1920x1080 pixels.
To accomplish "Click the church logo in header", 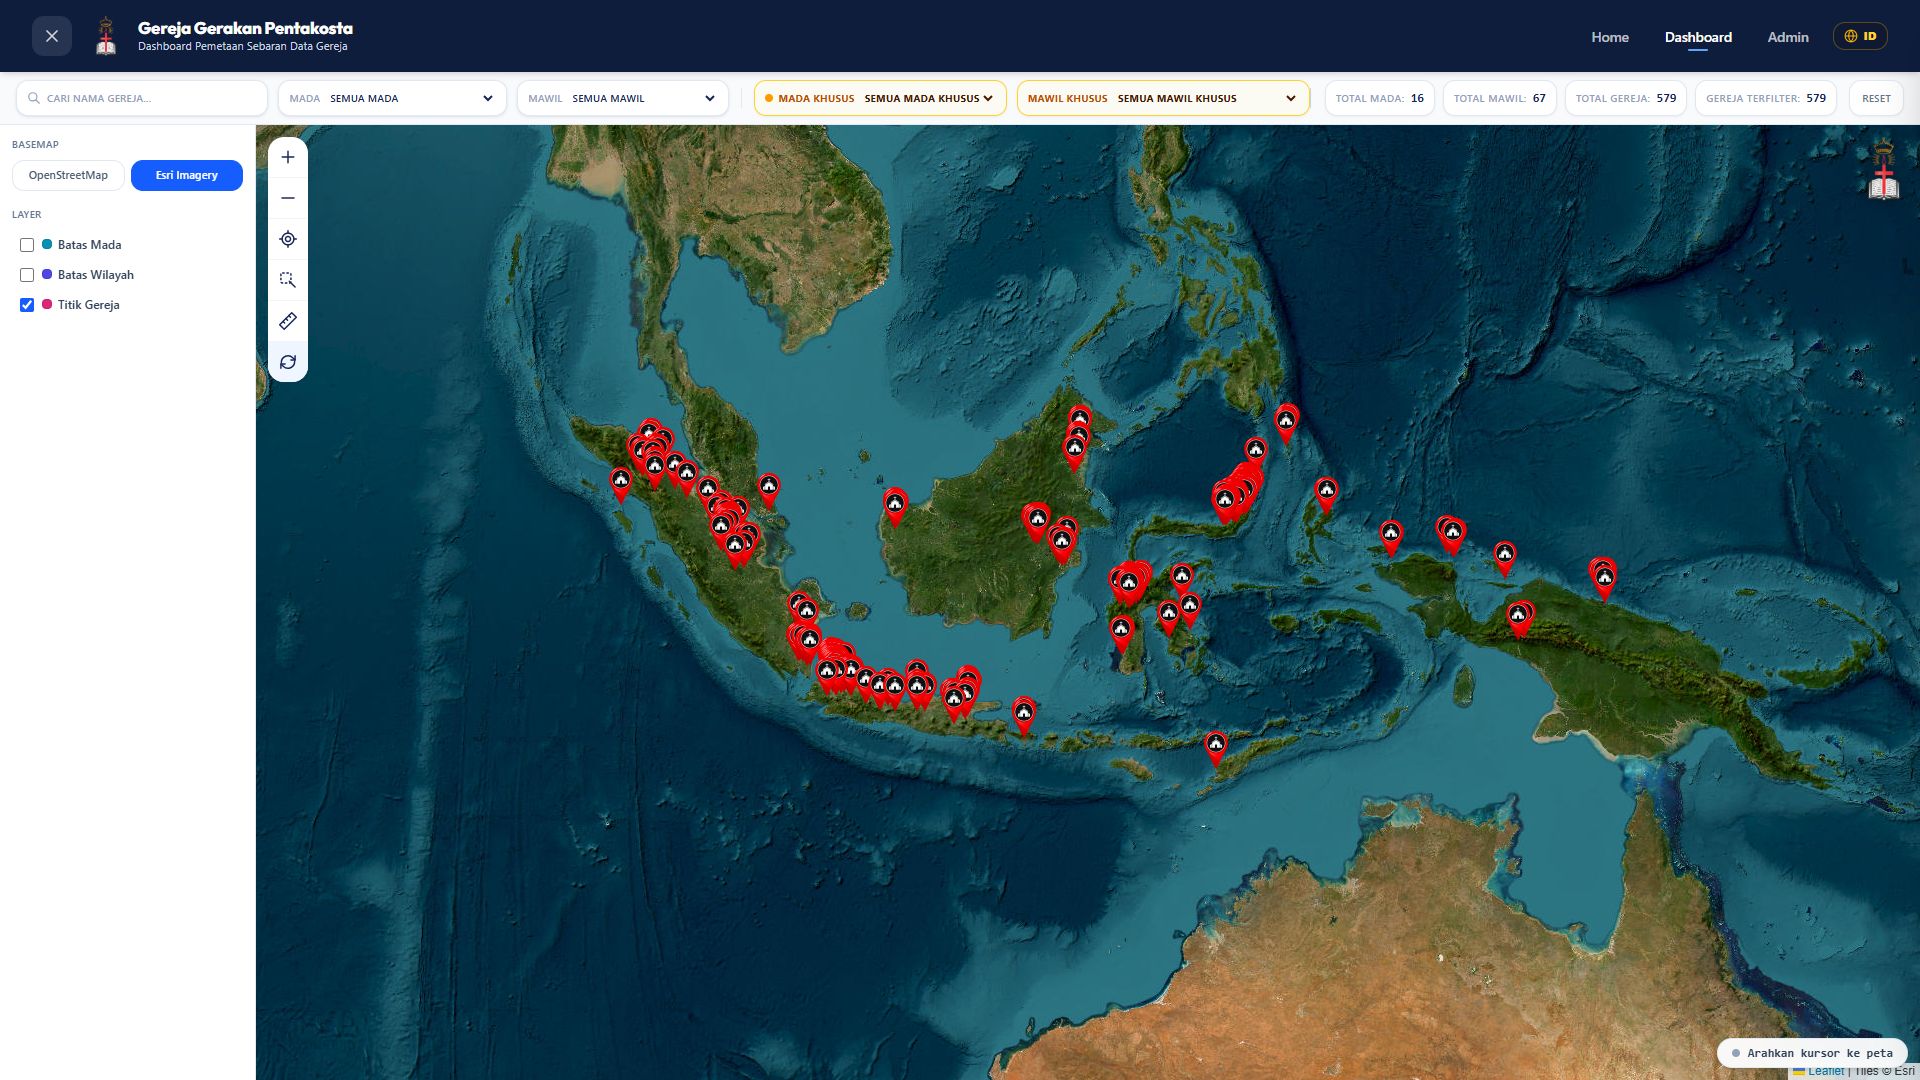I will coord(106,36).
